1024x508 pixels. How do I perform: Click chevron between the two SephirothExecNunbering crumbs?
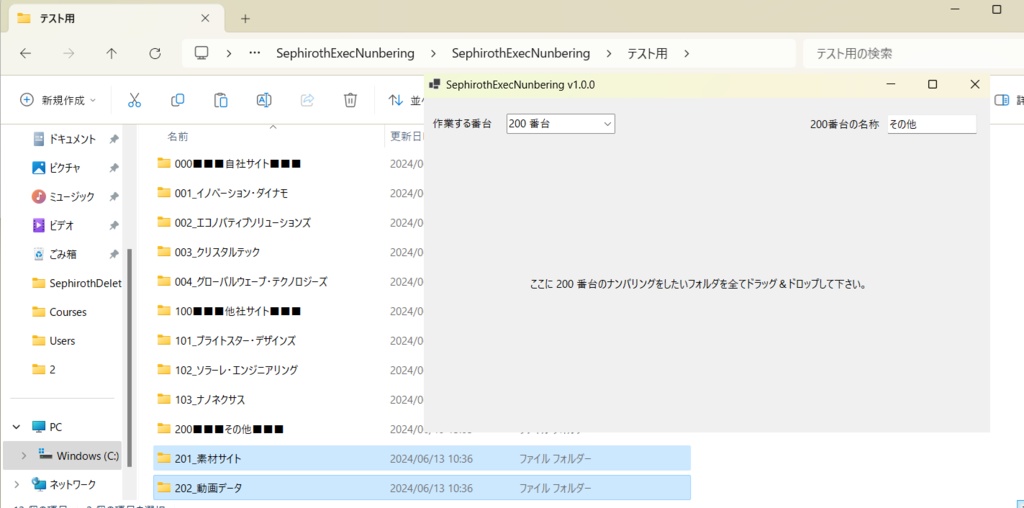click(433, 54)
